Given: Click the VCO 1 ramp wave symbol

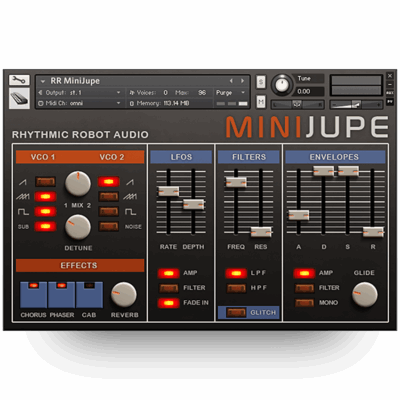Looking at the screenshot, I should (x=23, y=182).
